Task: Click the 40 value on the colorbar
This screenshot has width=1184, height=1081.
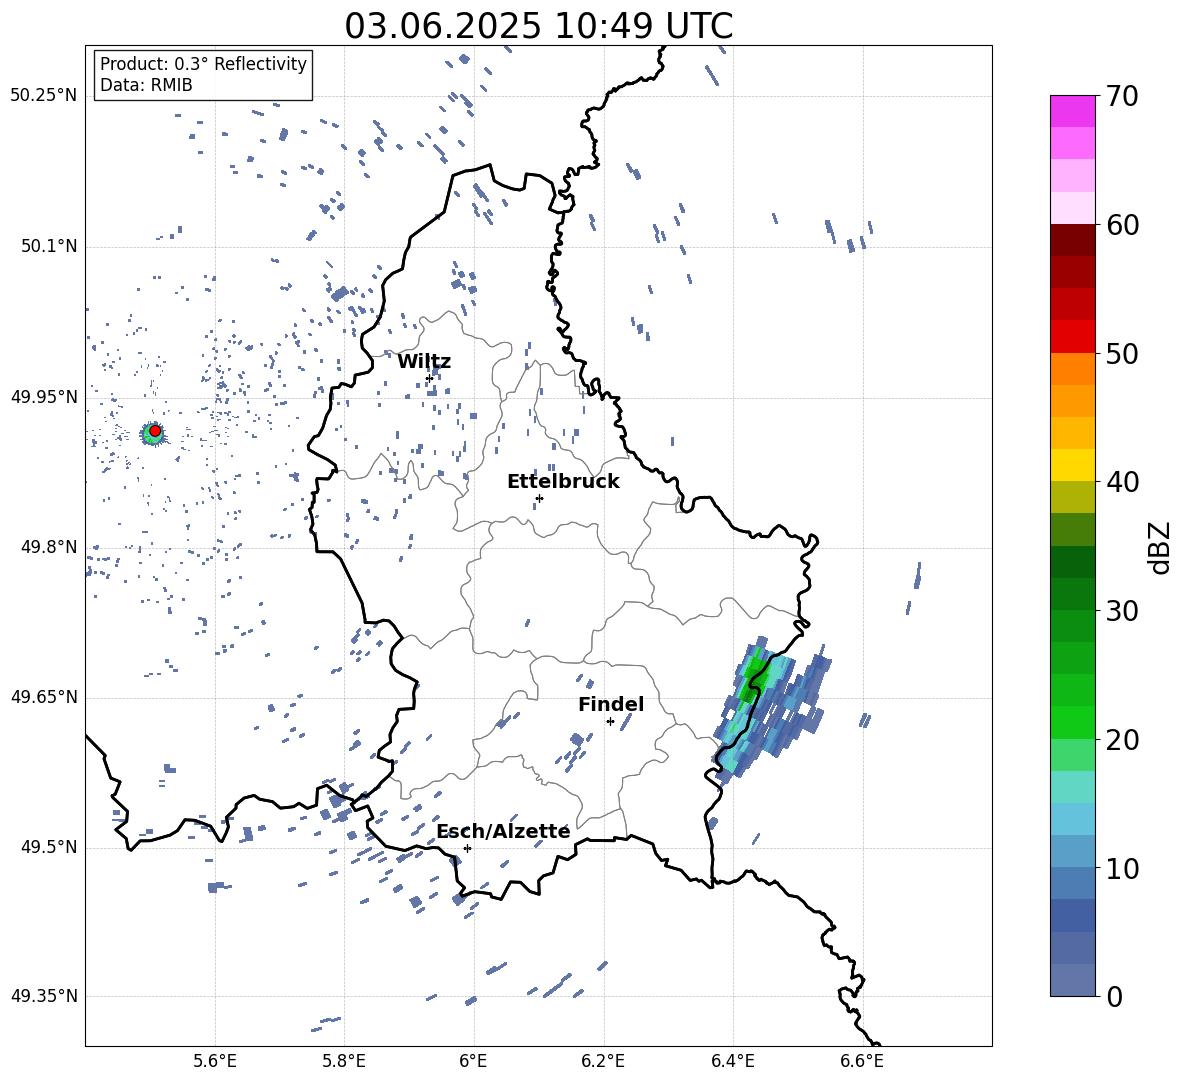Action: tap(1122, 482)
